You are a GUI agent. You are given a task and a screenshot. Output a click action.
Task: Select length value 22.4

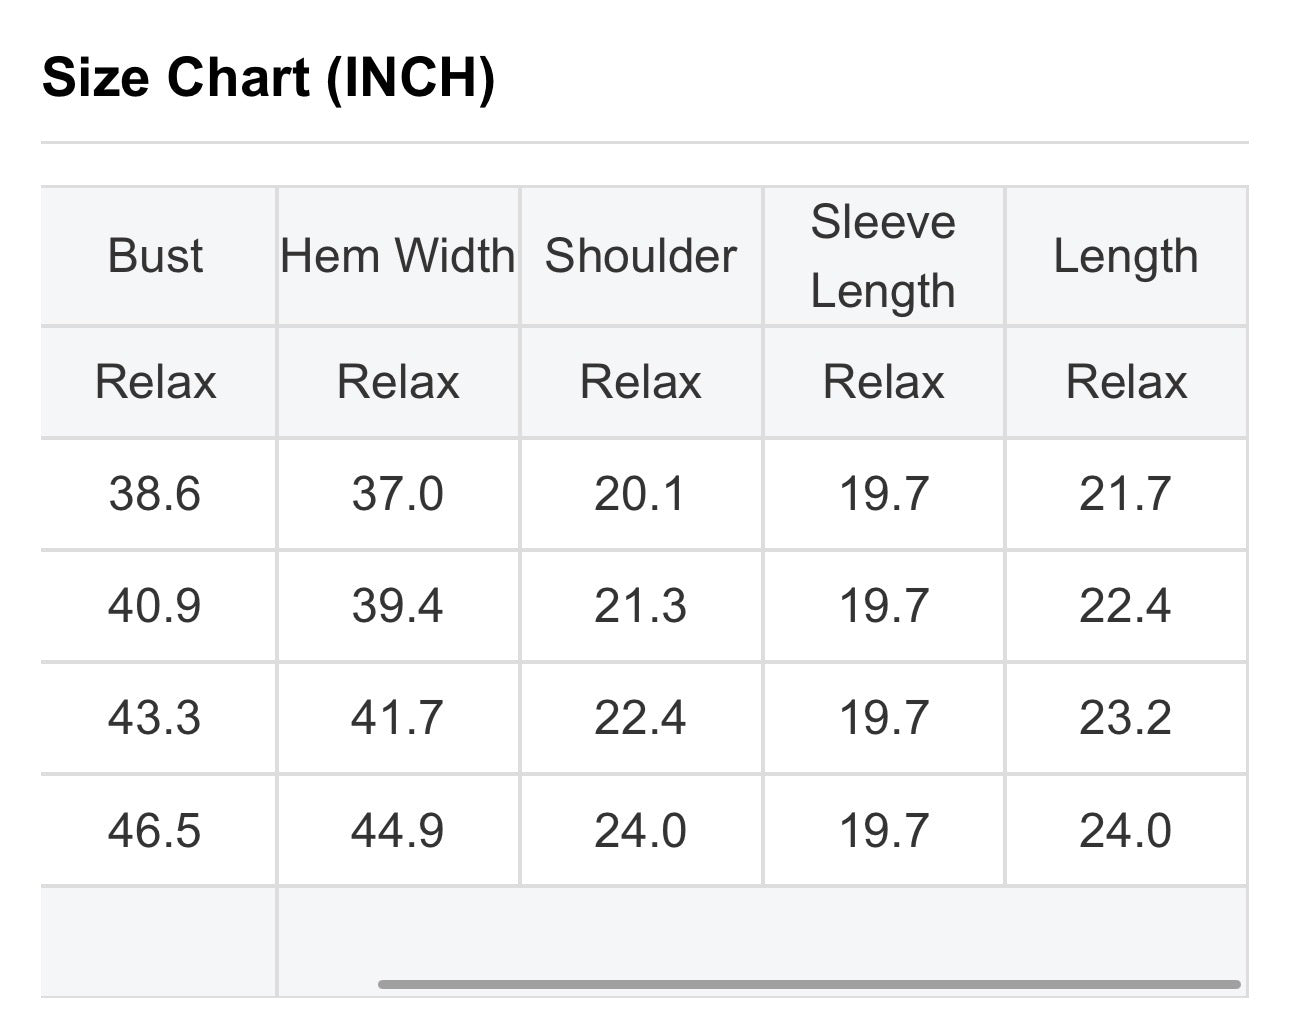1125,606
